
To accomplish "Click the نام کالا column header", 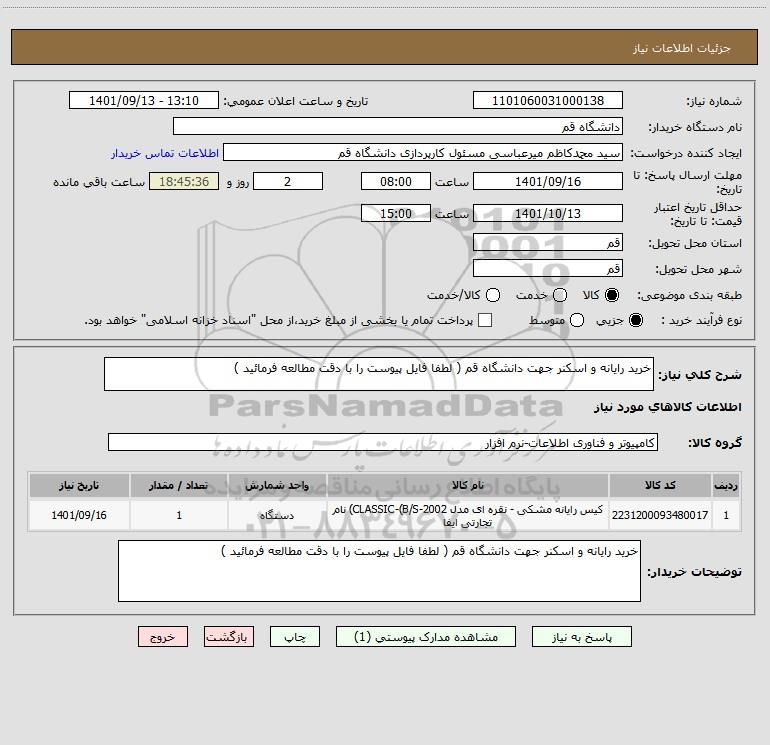I will pyautogui.click(x=468, y=485).
